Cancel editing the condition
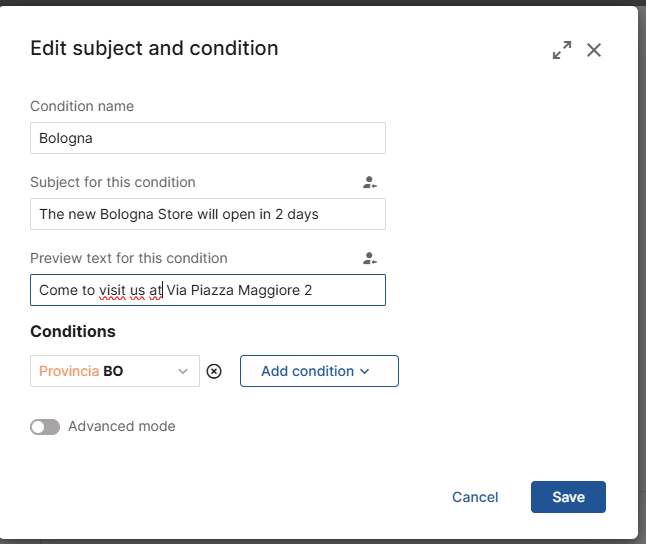 [x=475, y=497]
